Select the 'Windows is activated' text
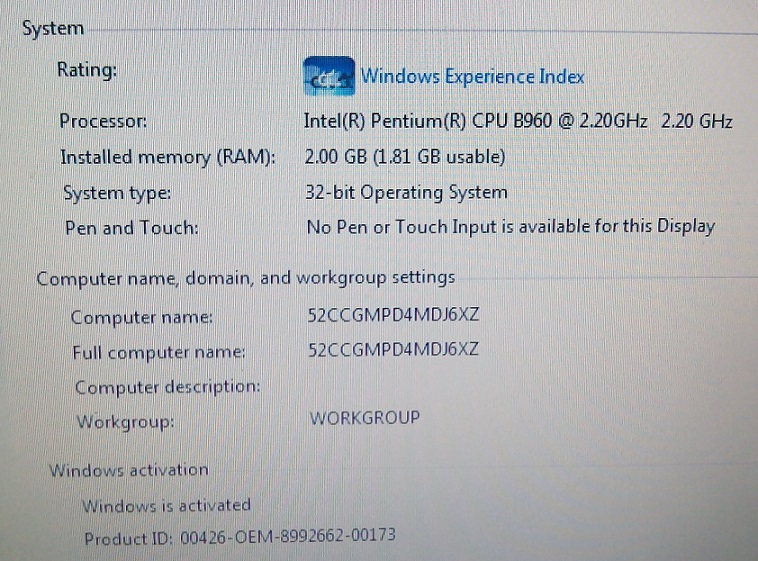758x561 pixels. pos(166,505)
